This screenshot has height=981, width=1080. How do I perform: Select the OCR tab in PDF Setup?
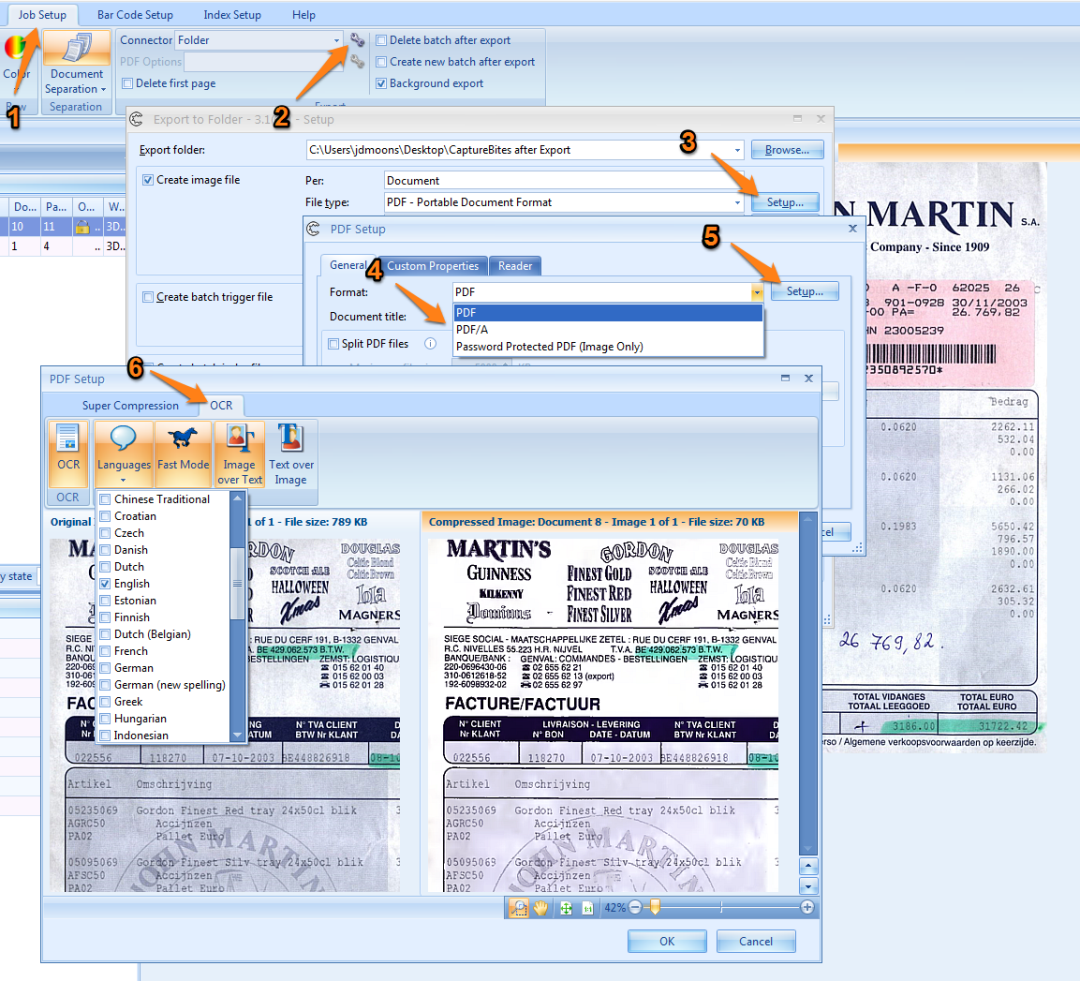click(221, 406)
